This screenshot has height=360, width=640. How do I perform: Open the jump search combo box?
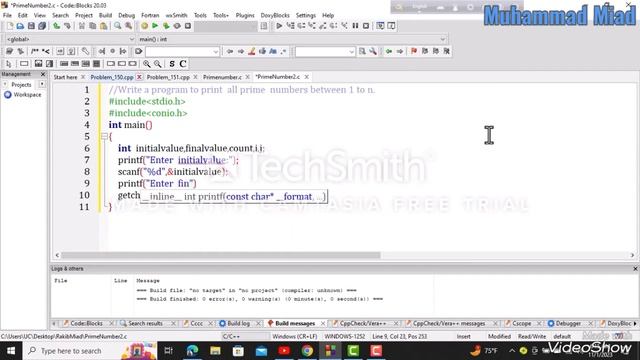[182, 51]
